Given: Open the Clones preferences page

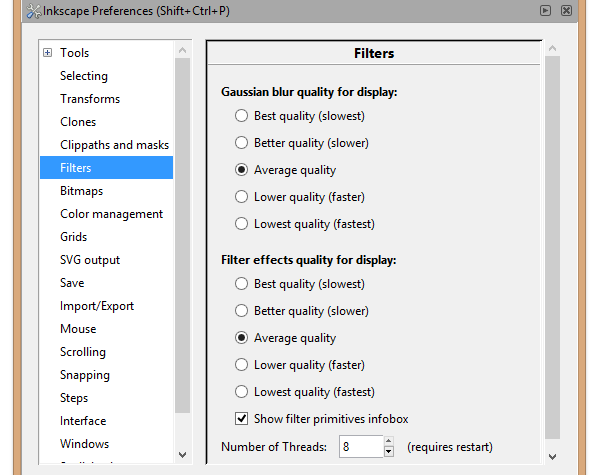Looking at the screenshot, I should [x=78, y=122].
